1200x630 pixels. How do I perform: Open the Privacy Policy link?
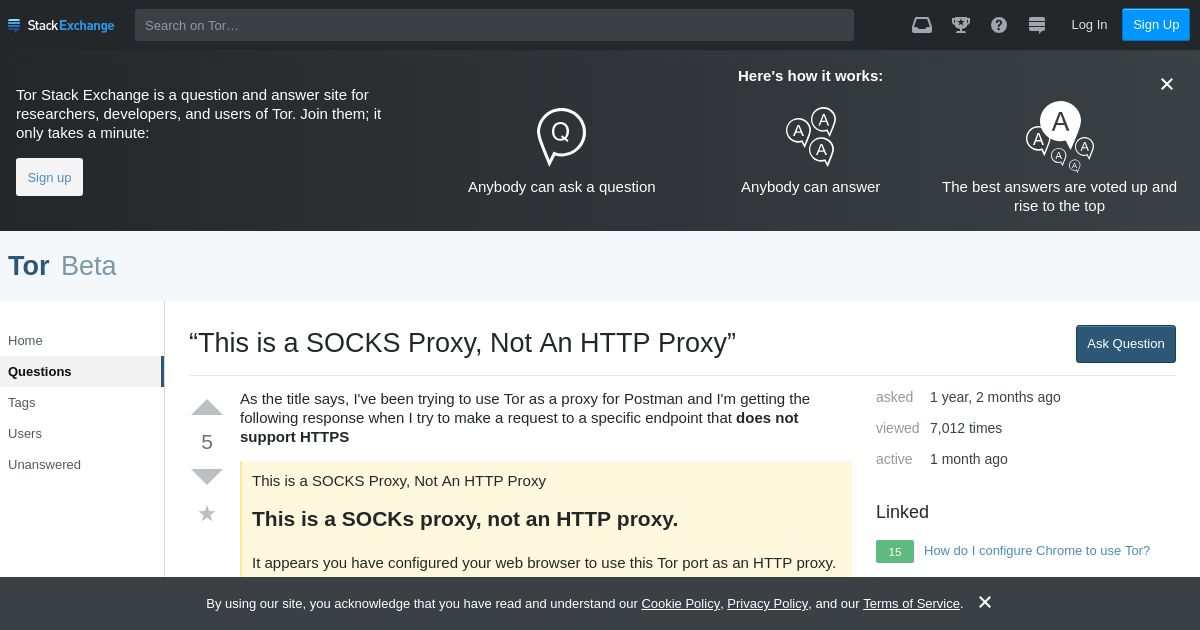(x=767, y=604)
